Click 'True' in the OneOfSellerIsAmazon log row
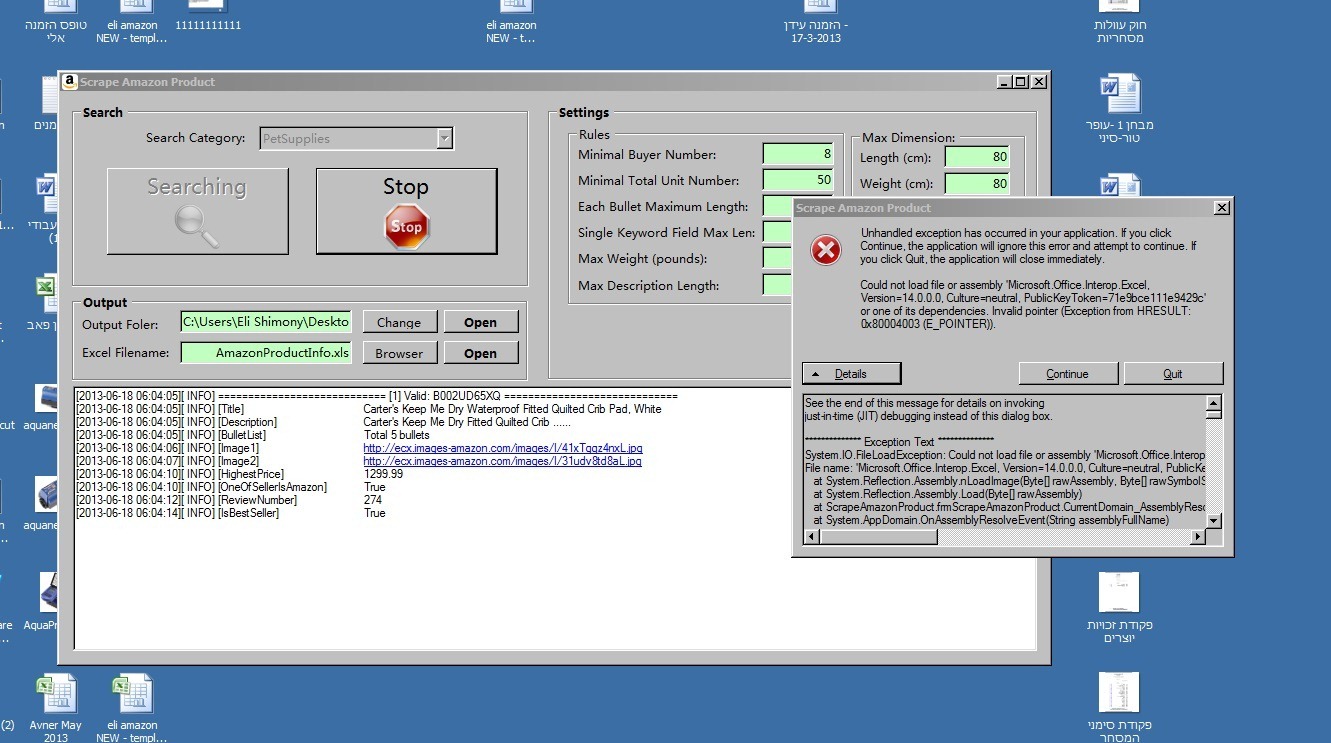 (x=374, y=487)
